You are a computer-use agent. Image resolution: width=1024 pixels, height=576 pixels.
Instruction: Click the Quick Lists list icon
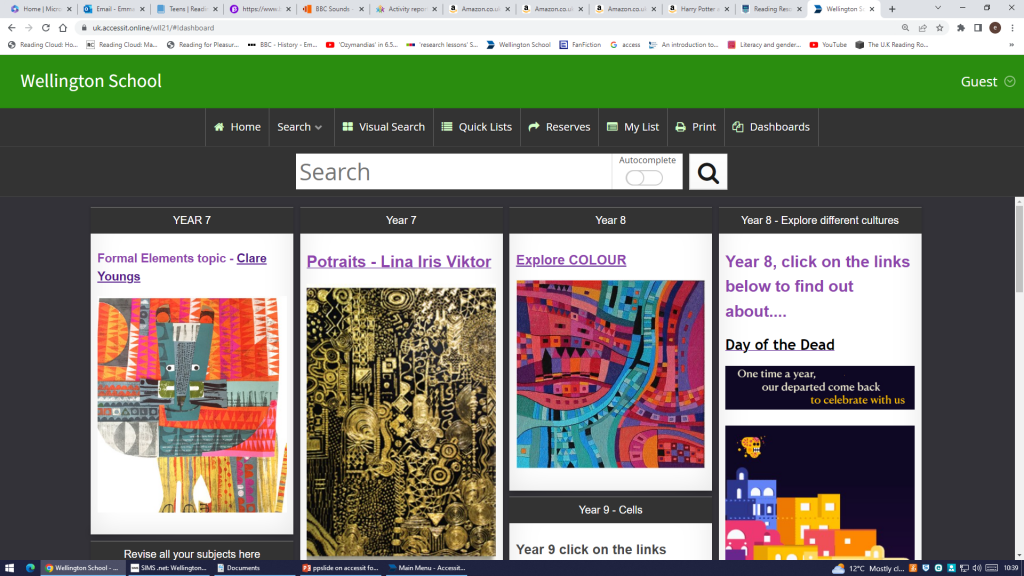tap(447, 127)
